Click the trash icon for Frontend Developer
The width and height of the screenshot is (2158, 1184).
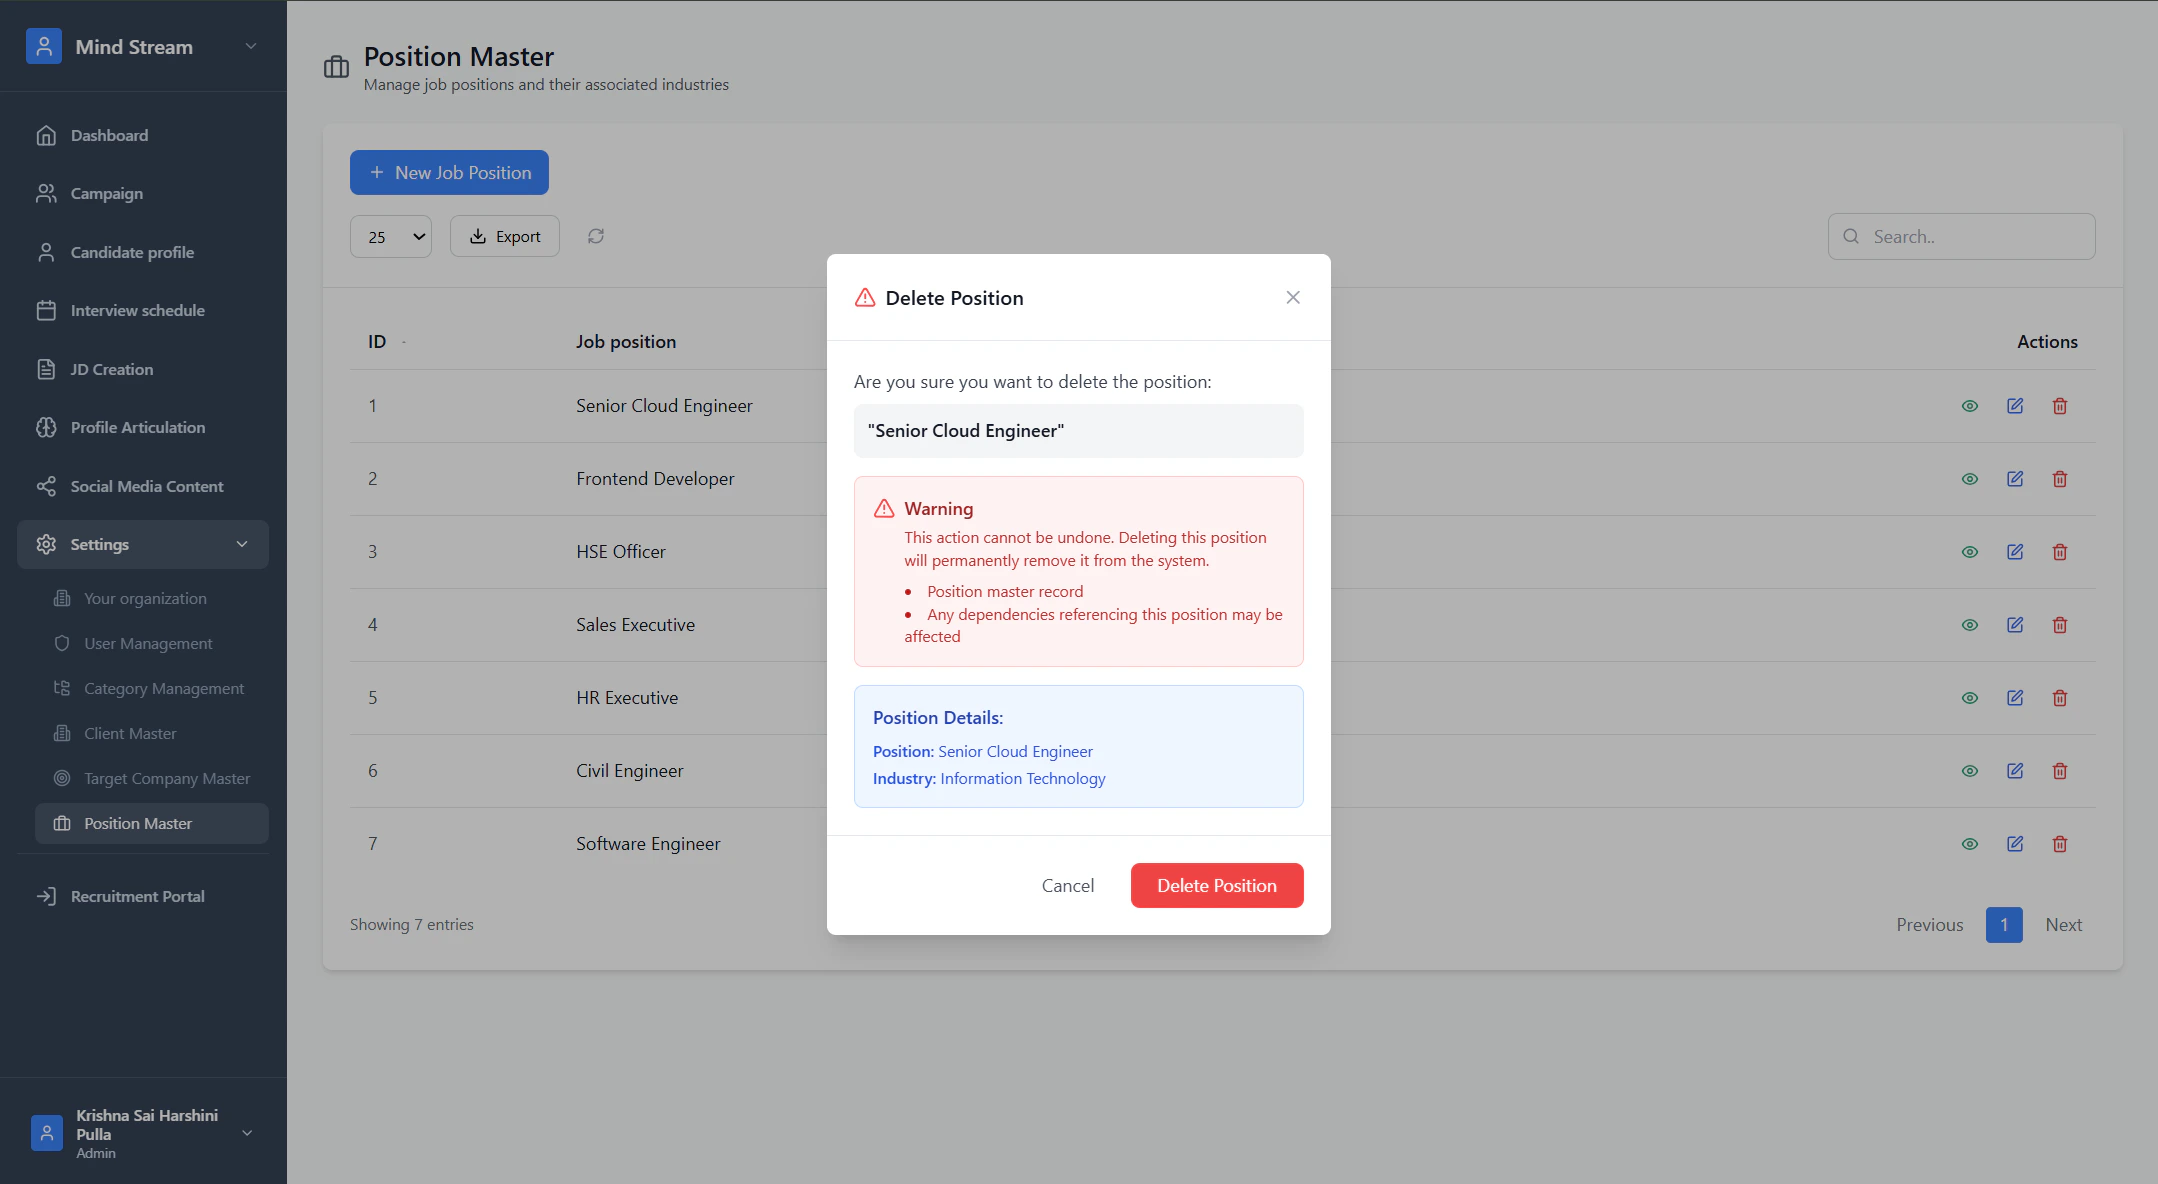(x=2060, y=479)
